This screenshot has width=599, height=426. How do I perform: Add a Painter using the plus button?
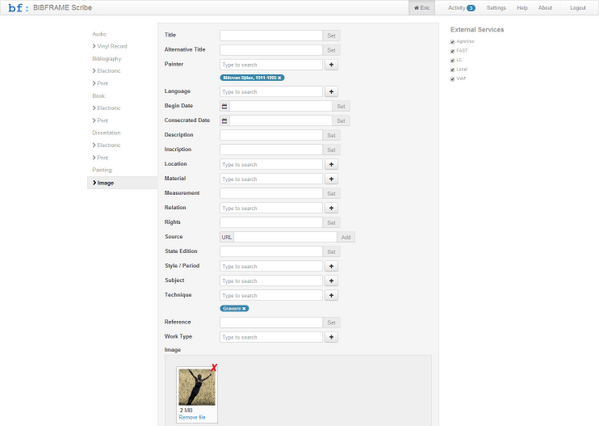click(x=331, y=65)
